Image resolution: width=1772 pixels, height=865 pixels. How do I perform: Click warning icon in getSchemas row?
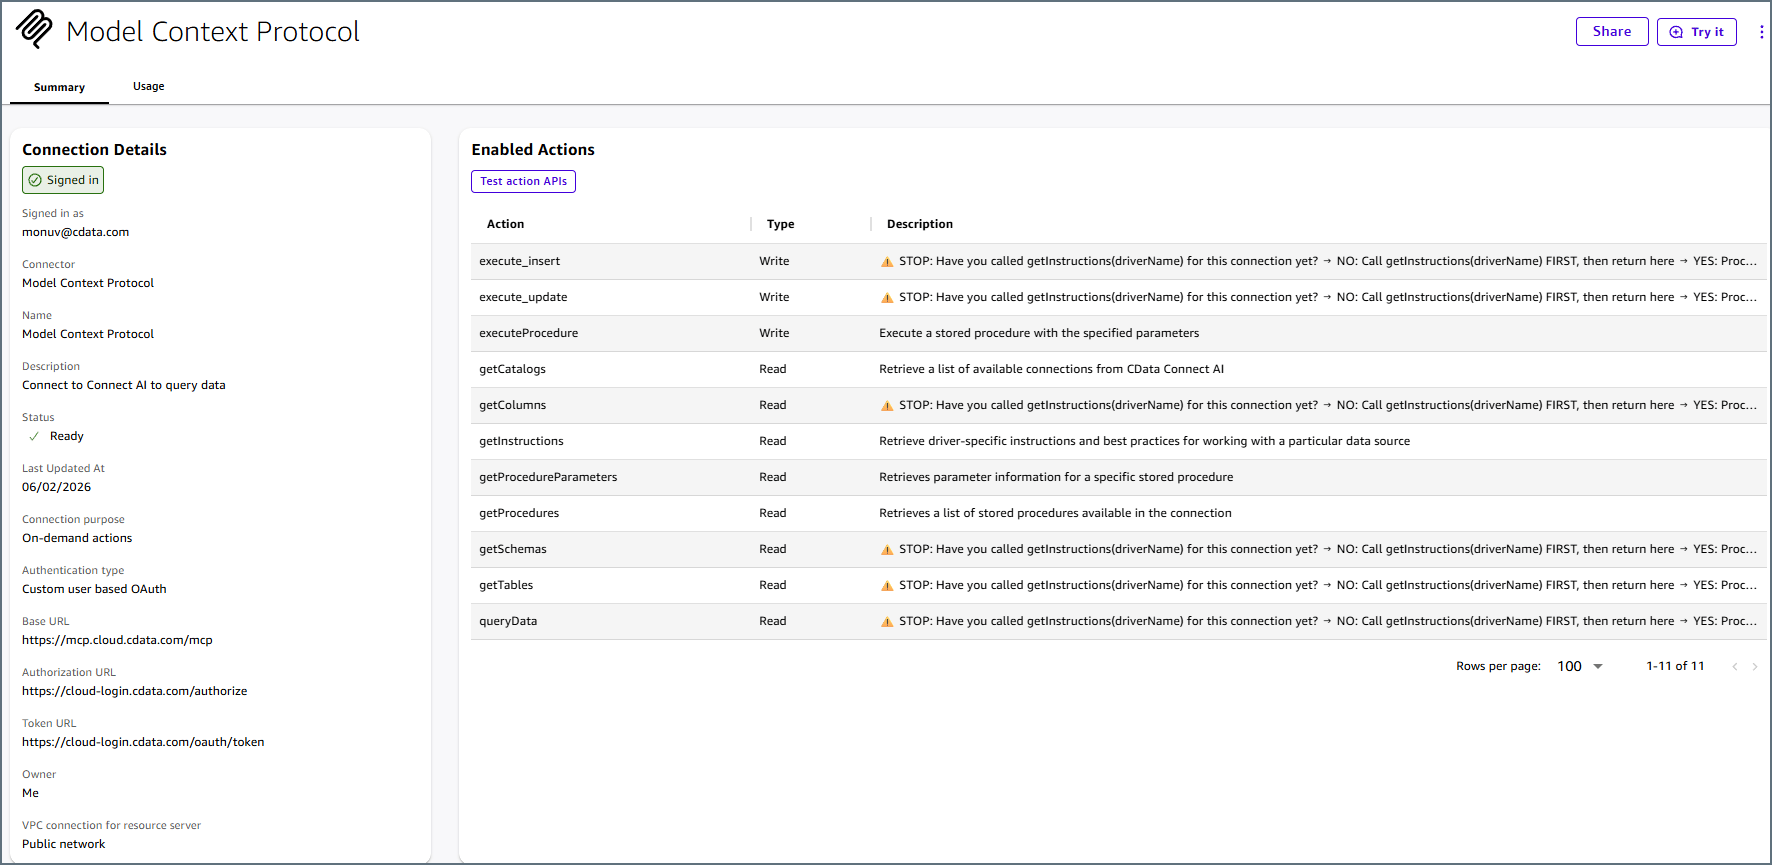[887, 550]
